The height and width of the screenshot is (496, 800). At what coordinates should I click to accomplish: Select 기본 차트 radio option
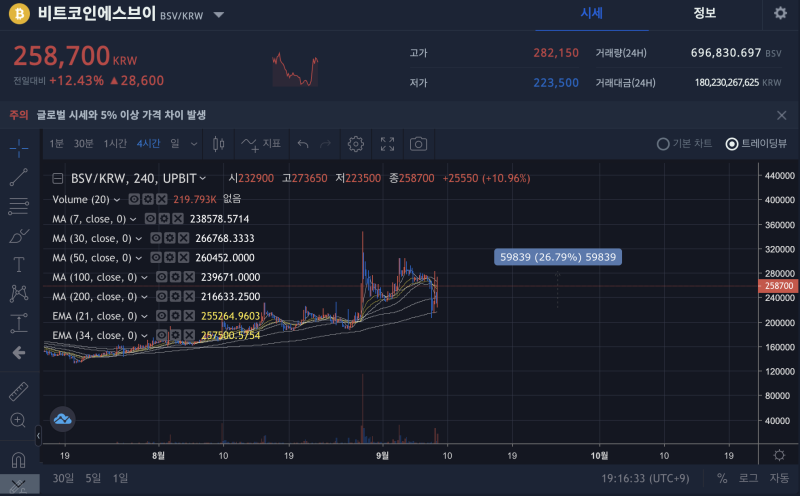click(x=684, y=144)
